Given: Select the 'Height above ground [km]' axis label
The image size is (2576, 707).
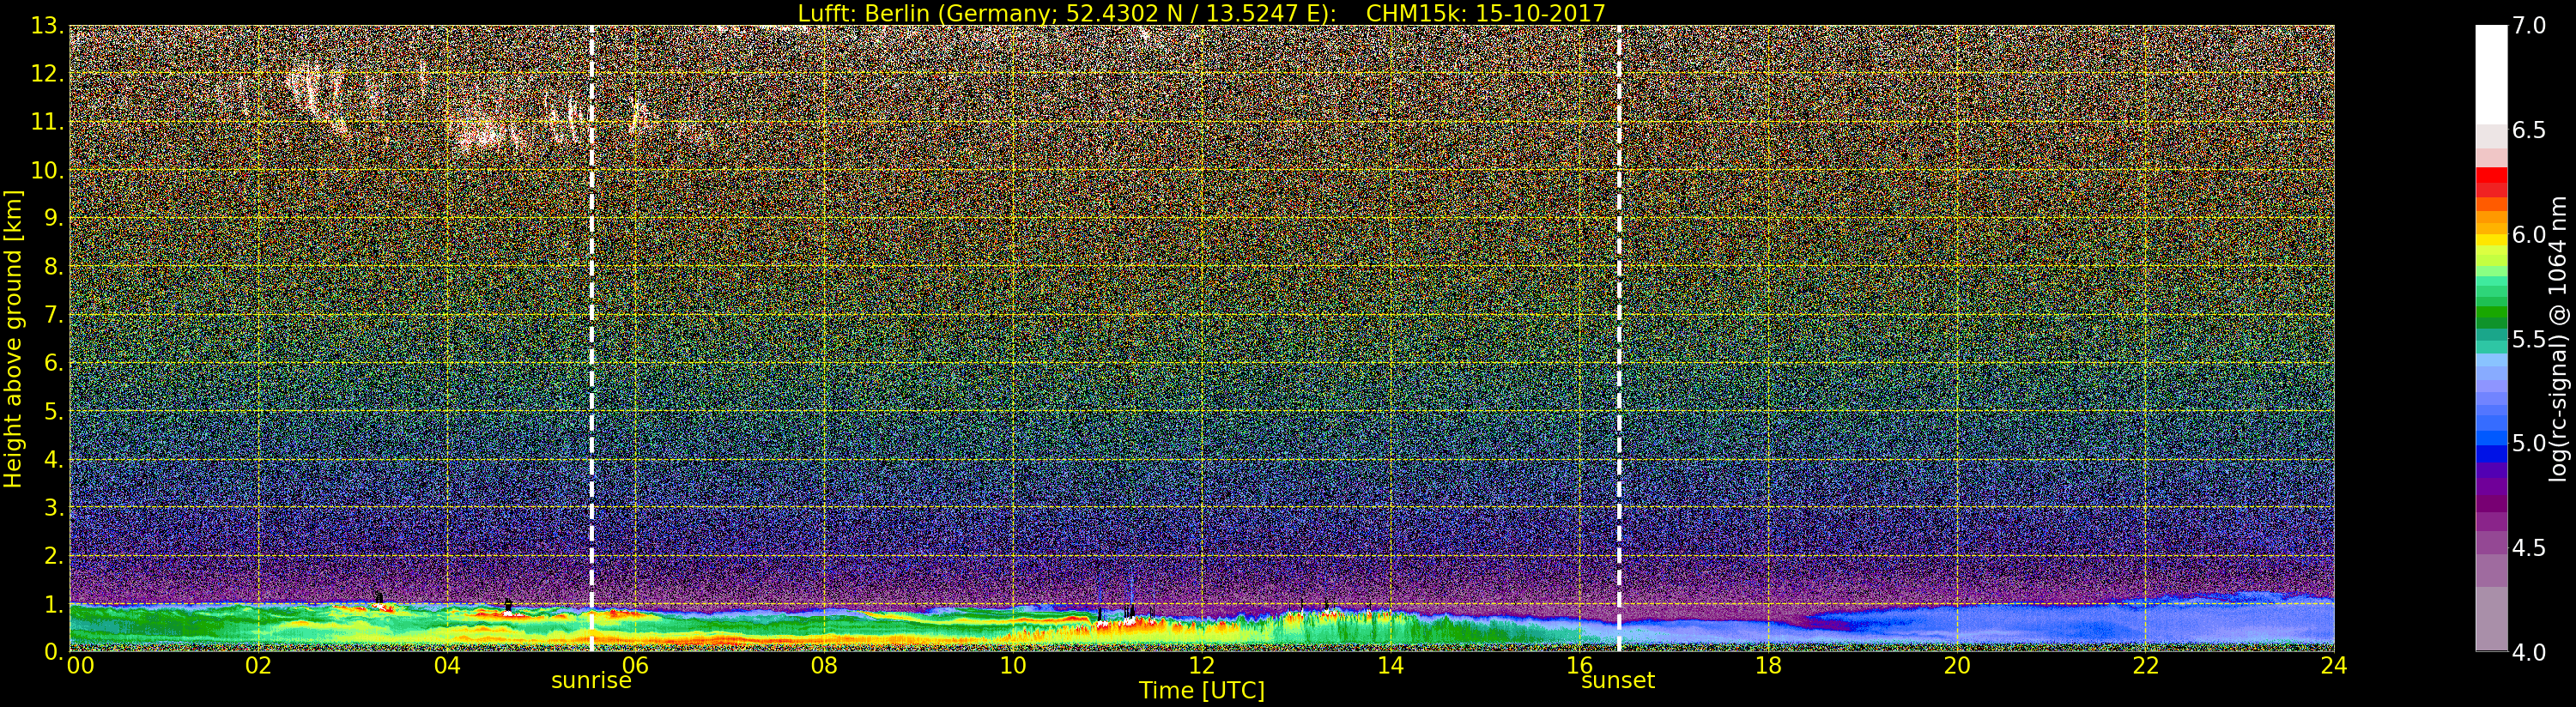Looking at the screenshot, I should pos(13,339).
